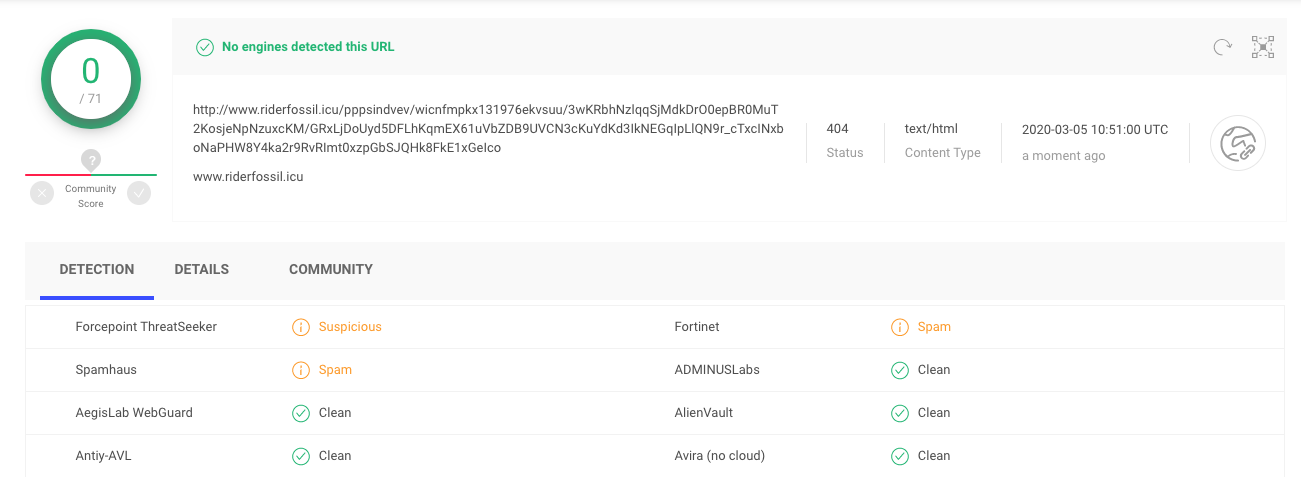Vote malicious with the X icon
Screen dimensions: 1301x477
[x=42, y=193]
